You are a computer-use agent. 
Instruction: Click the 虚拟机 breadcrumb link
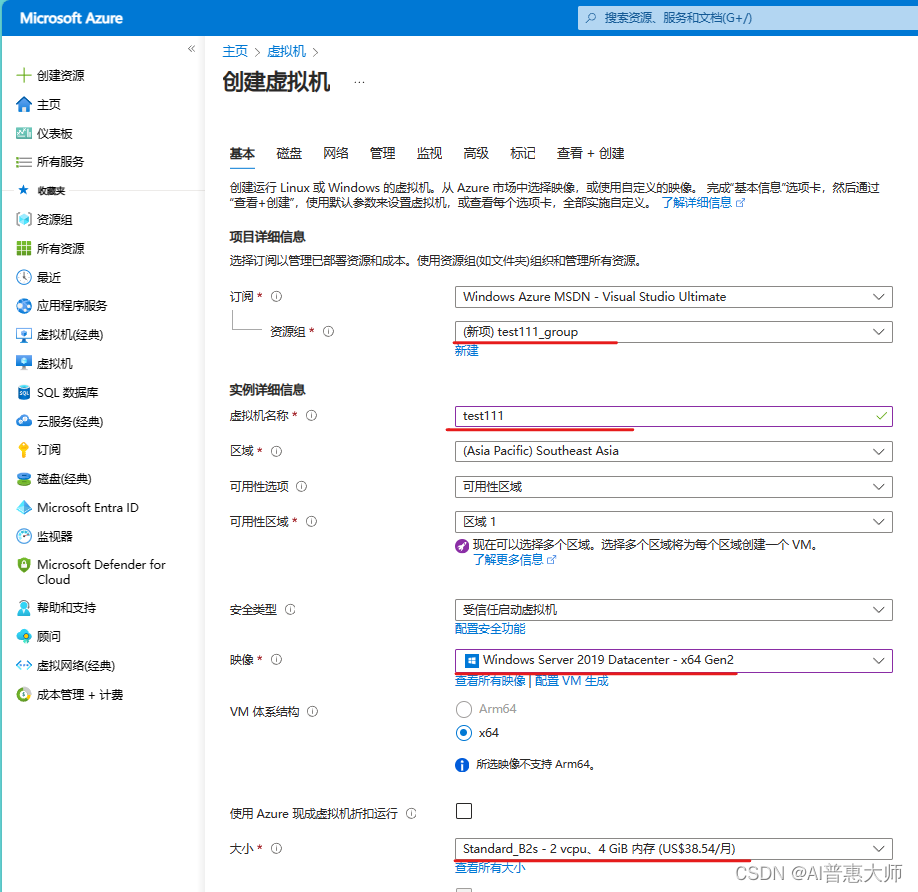click(x=286, y=52)
